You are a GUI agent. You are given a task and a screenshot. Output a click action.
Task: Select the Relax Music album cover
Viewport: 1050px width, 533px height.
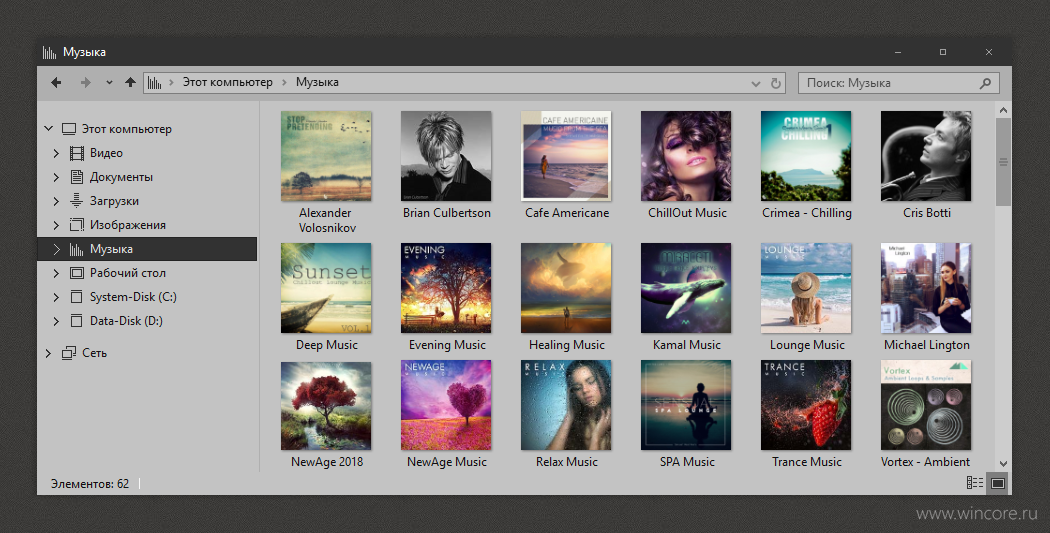point(566,405)
